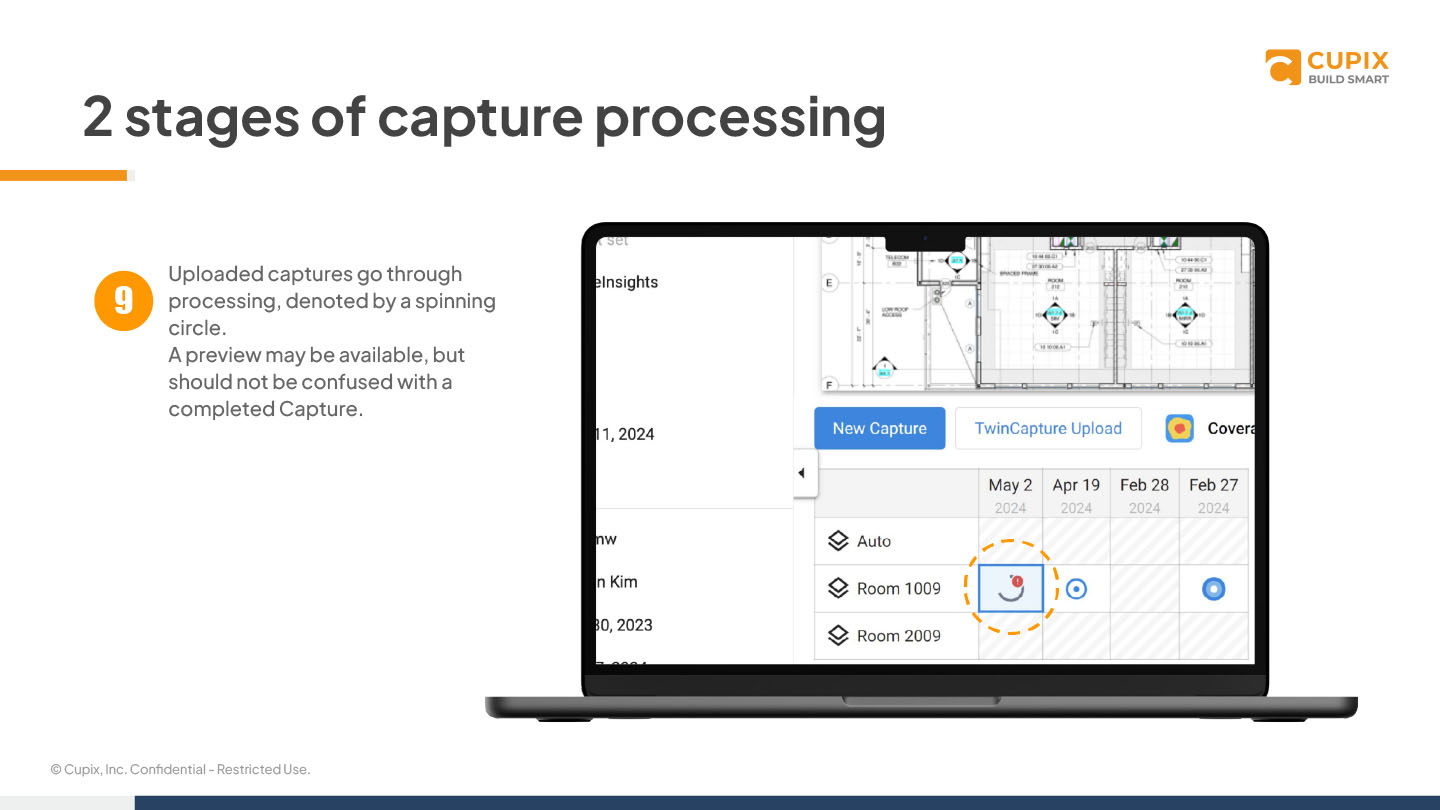Click the Feb 27 2024 column header

click(x=1213, y=494)
